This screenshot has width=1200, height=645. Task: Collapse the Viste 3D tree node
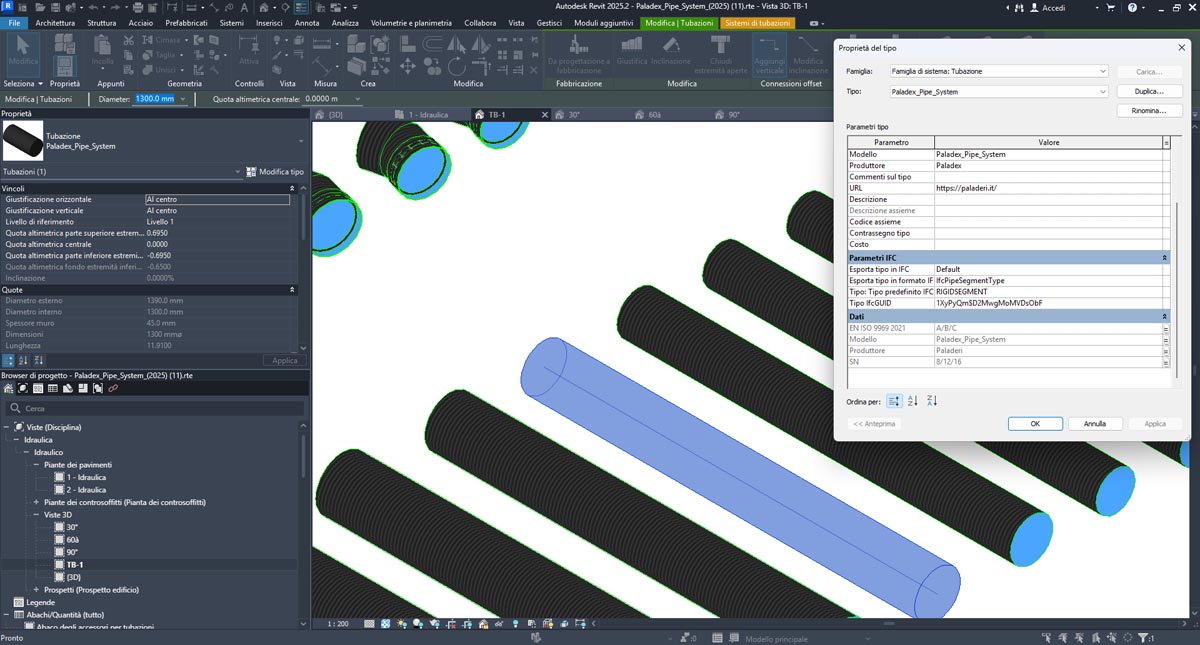click(x=36, y=513)
